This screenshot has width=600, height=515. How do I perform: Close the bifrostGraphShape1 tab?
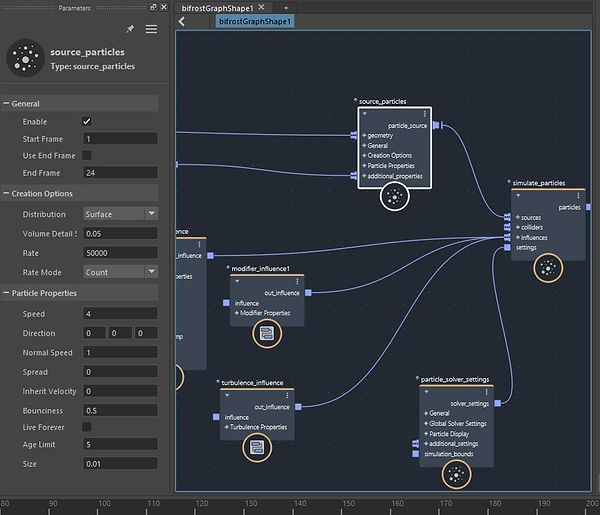(261, 7)
